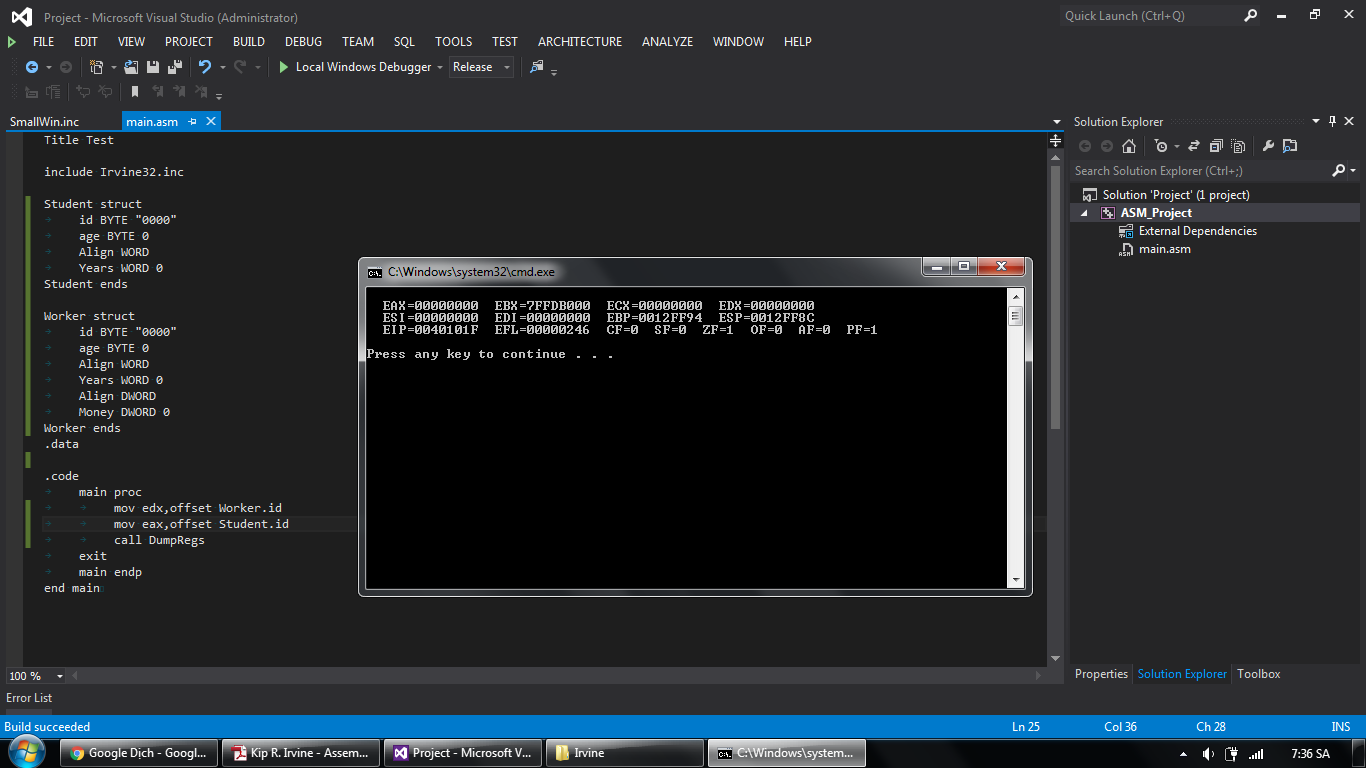Viewport: 1366px width, 768px height.
Task: Toggle pin on main.asm tab
Action: point(192,122)
